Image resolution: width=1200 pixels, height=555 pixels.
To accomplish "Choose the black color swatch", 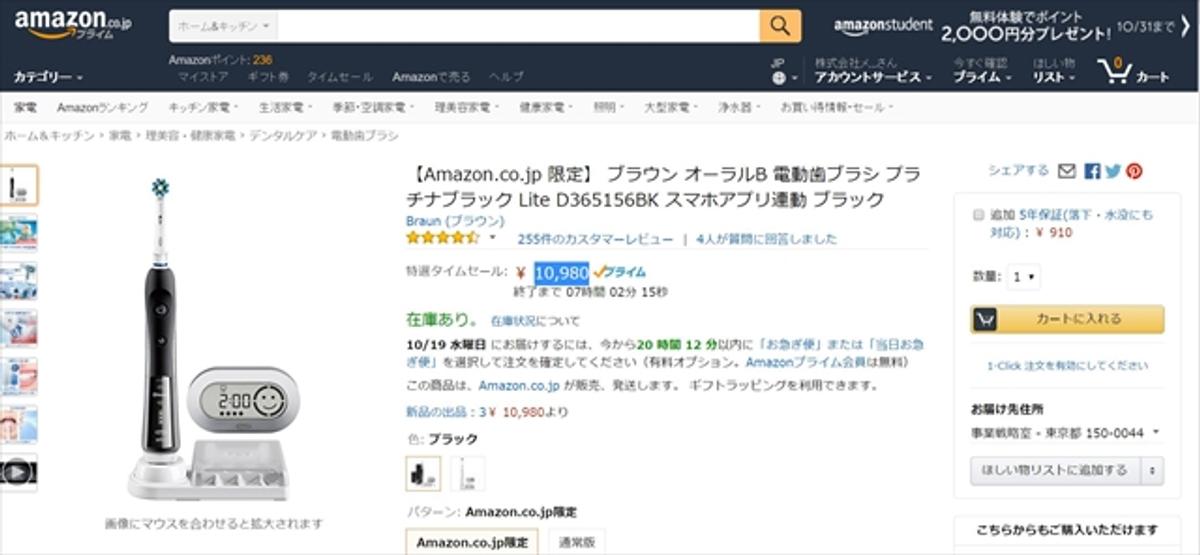I will click(x=423, y=473).
